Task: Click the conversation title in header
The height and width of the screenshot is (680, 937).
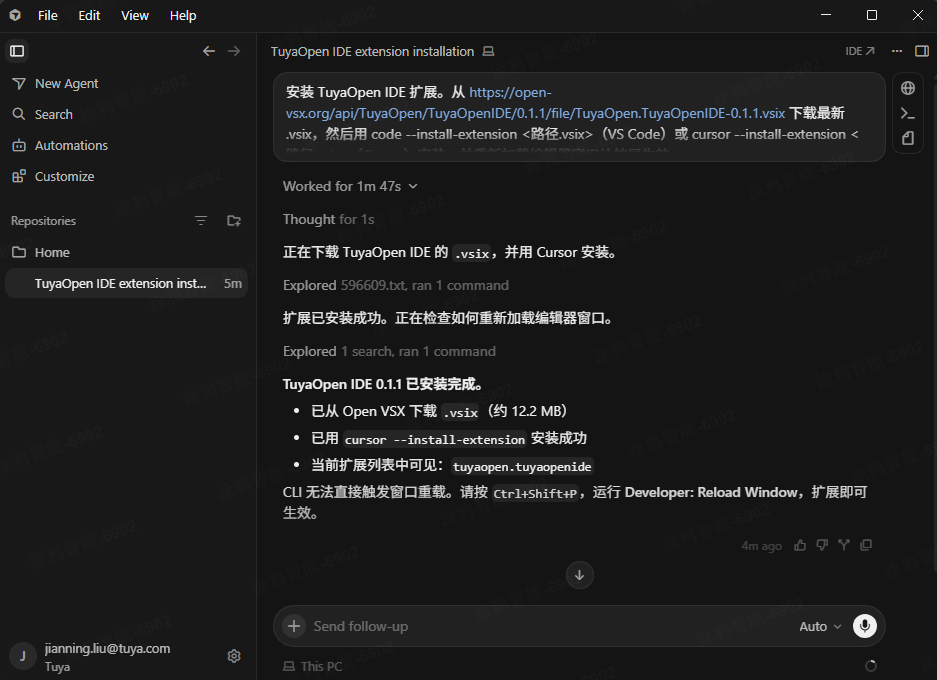Action: click(372, 51)
